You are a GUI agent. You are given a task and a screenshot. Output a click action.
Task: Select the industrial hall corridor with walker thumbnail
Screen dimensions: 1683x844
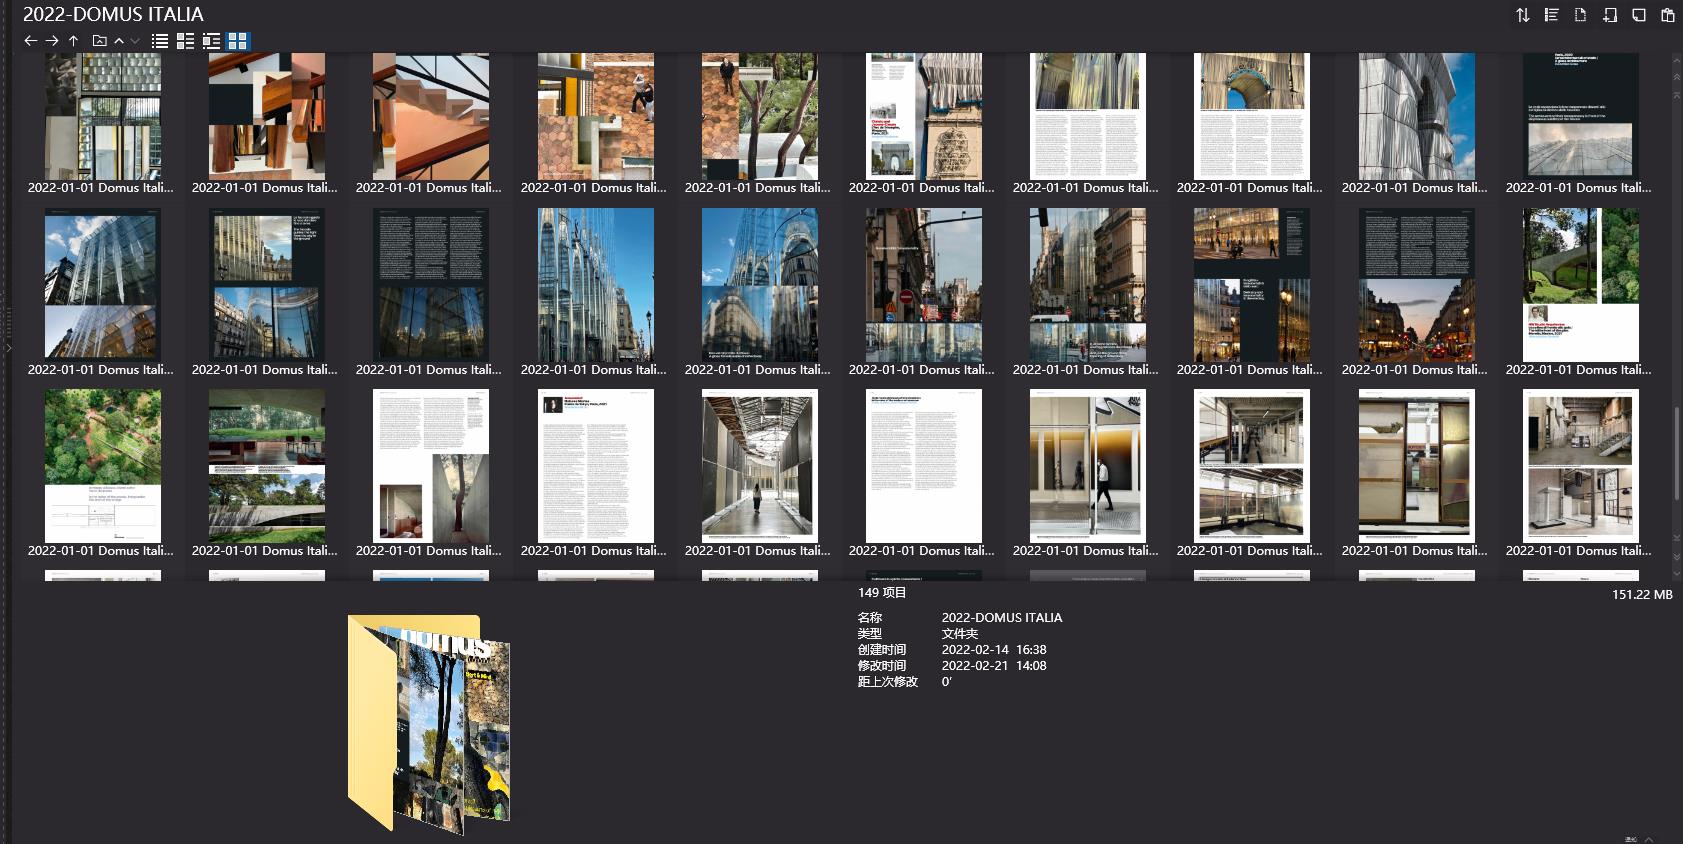click(759, 466)
